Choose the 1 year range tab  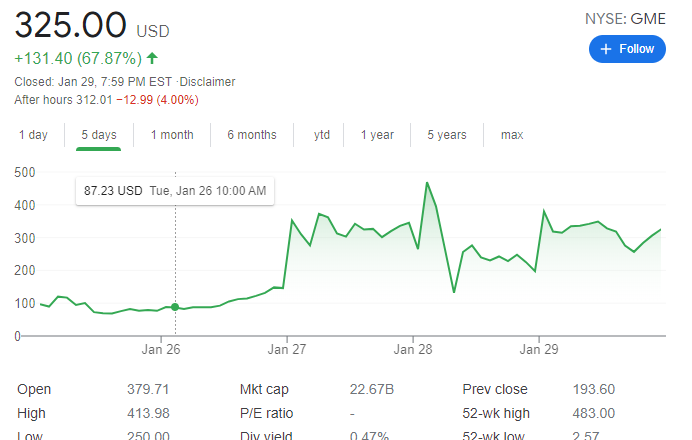tap(377, 135)
